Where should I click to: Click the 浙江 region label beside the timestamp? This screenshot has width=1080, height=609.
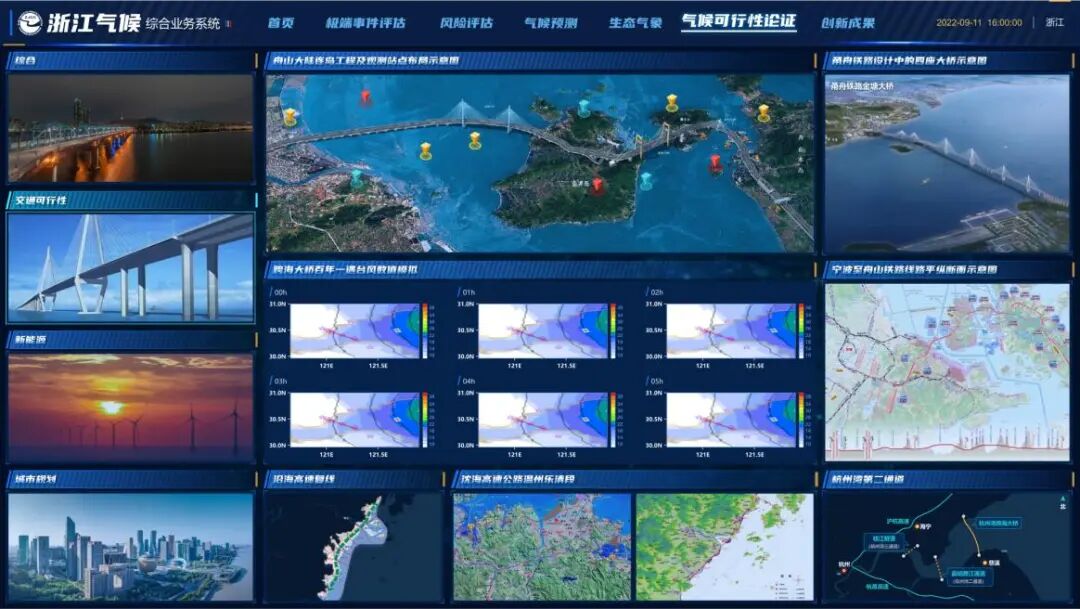click(1055, 22)
